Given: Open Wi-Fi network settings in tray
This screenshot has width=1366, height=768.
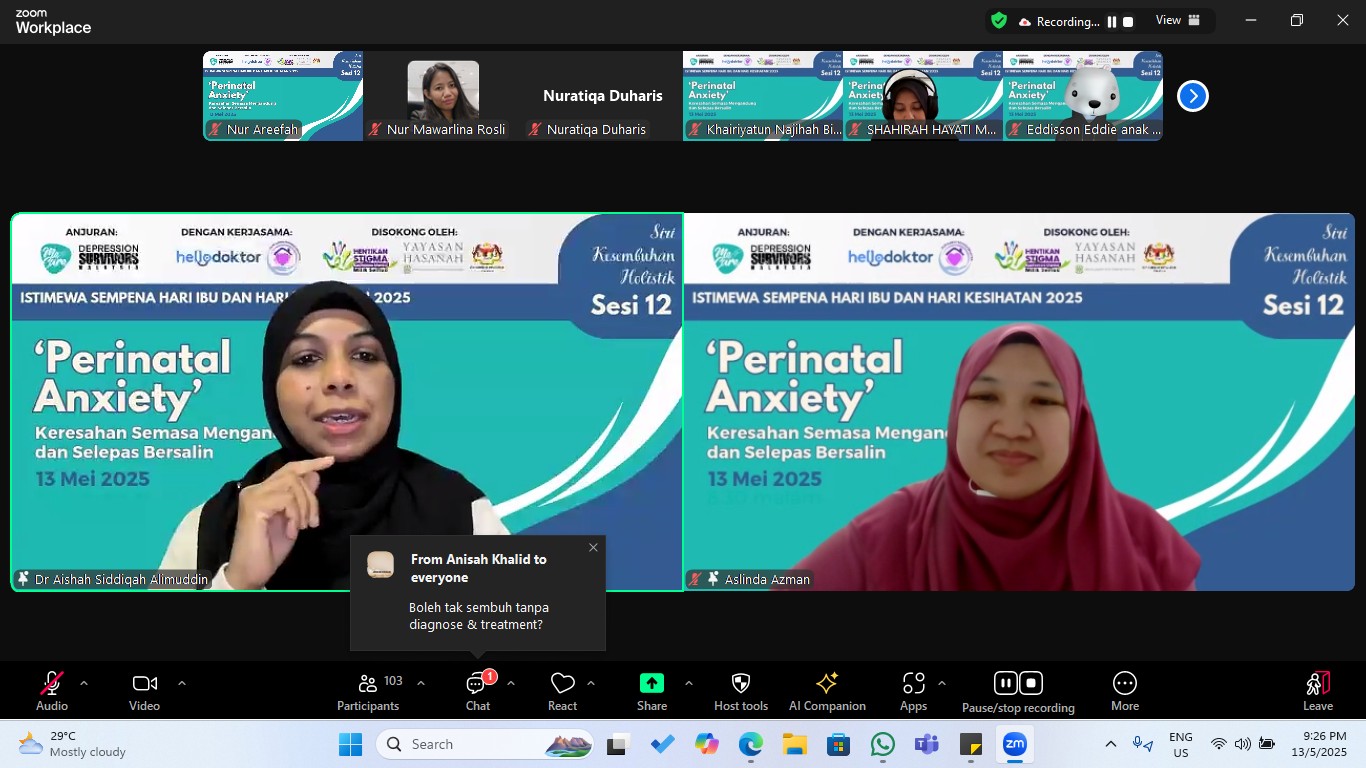Looking at the screenshot, I should pyautogui.click(x=1219, y=744).
